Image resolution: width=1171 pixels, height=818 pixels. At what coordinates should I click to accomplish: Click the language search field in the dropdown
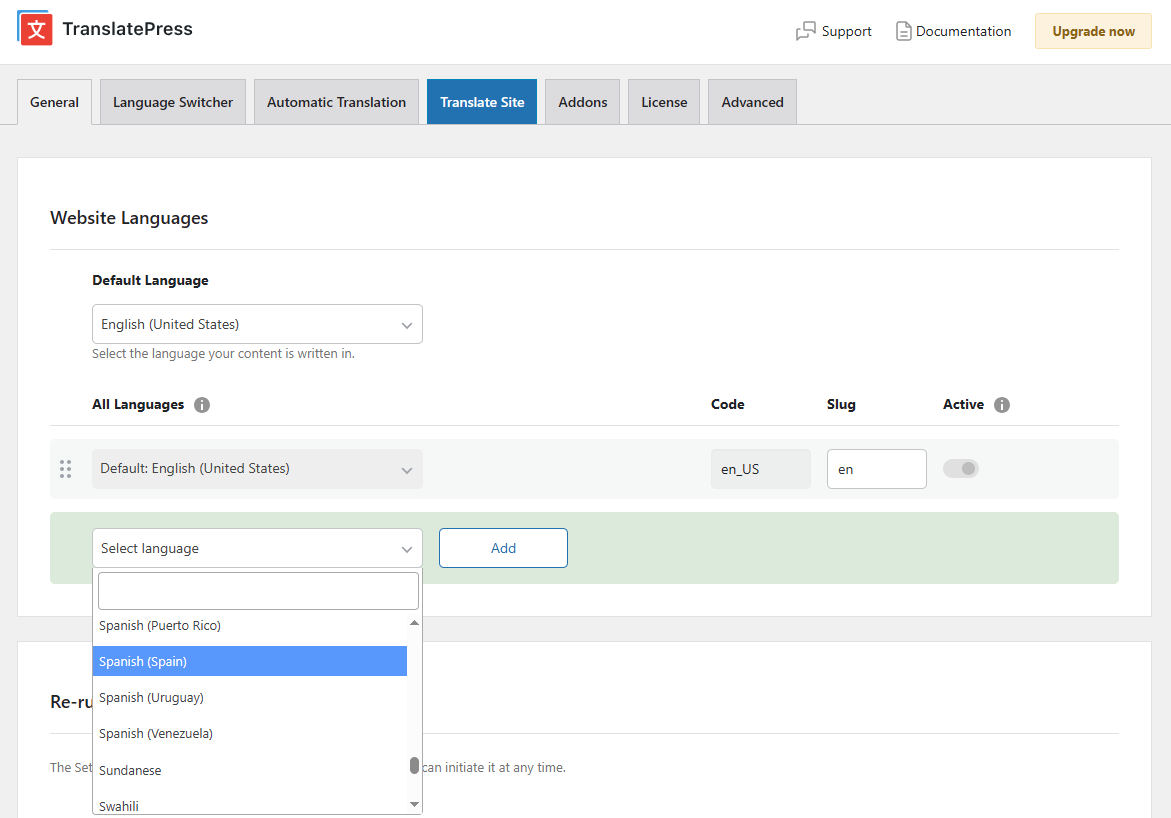(x=257, y=590)
